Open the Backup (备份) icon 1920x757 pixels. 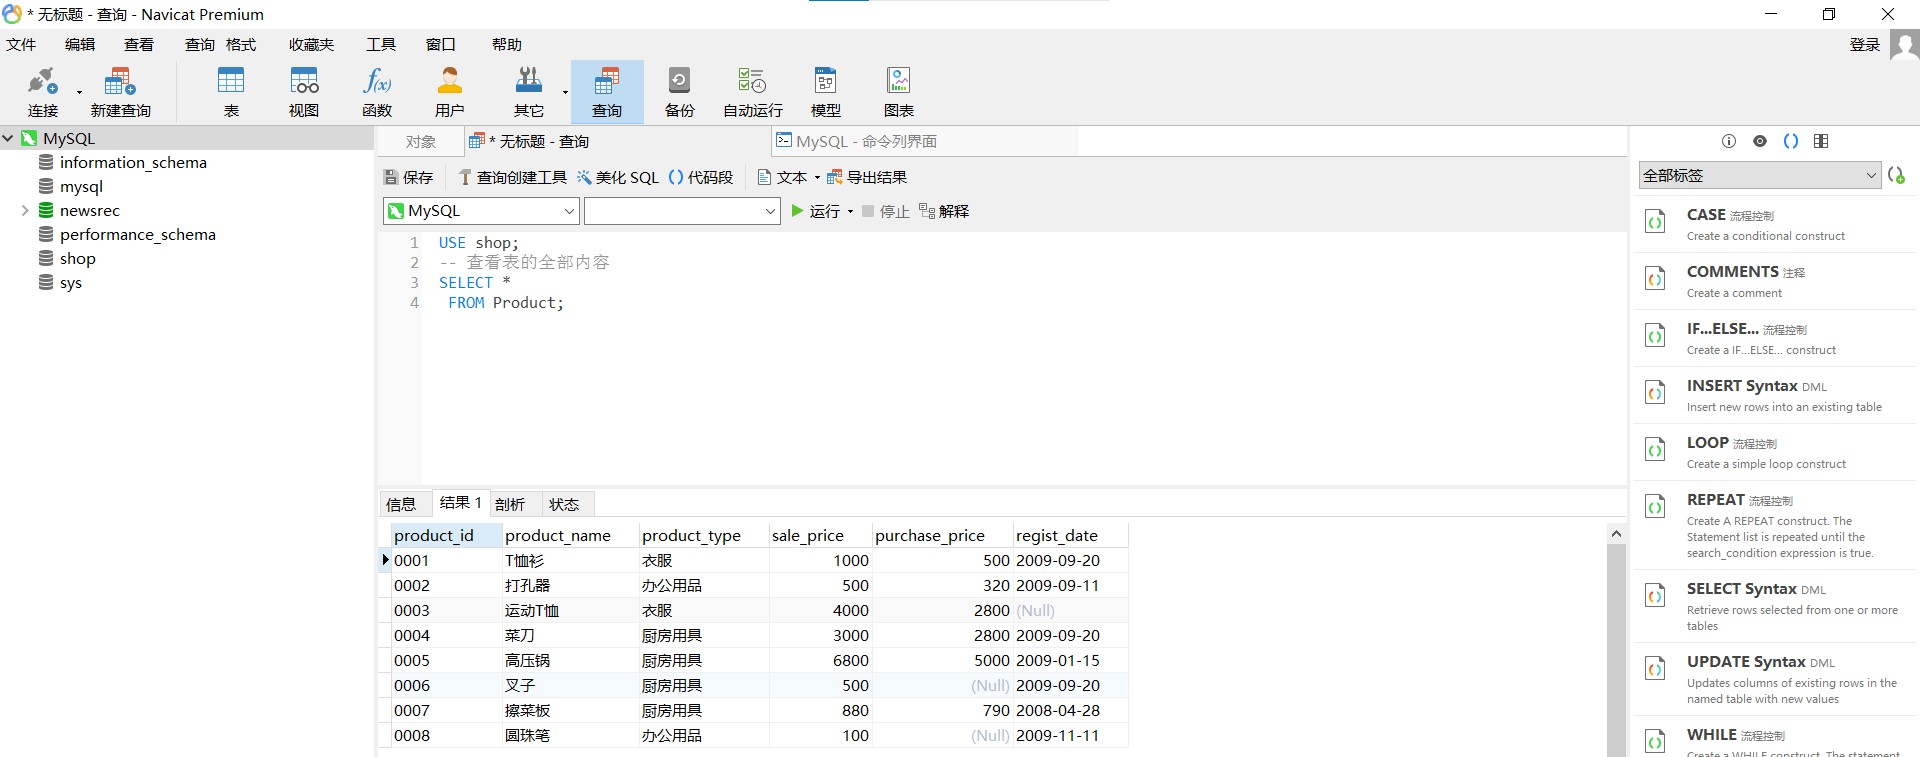click(x=680, y=91)
